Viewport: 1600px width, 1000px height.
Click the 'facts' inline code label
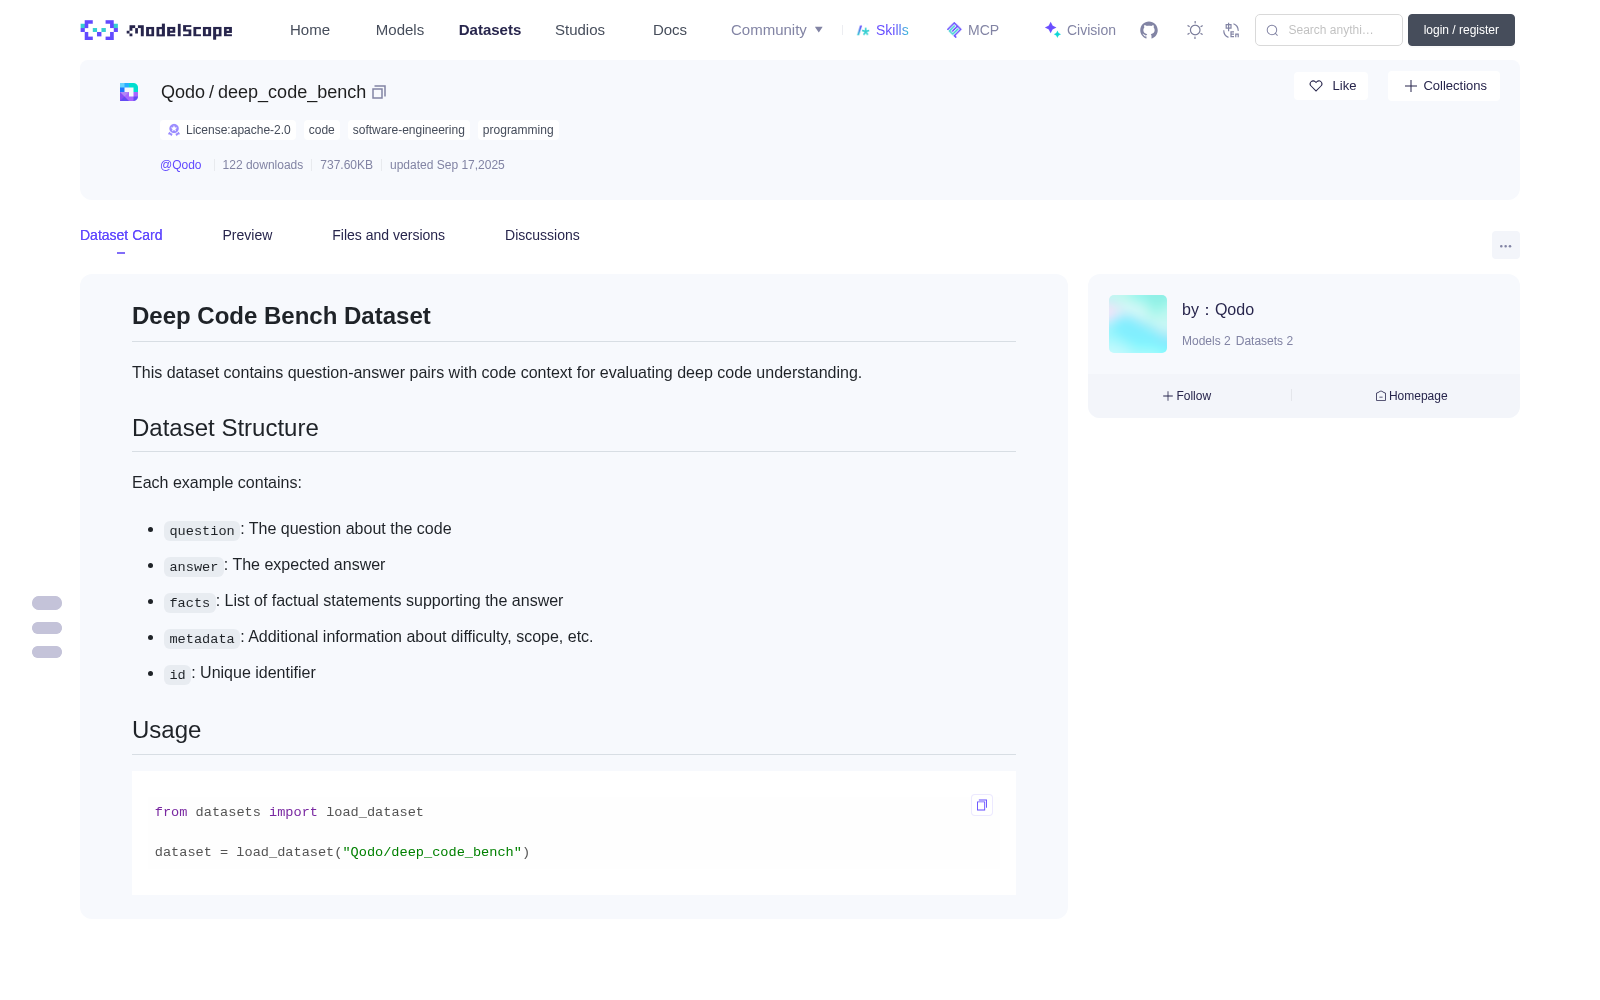pyautogui.click(x=190, y=602)
